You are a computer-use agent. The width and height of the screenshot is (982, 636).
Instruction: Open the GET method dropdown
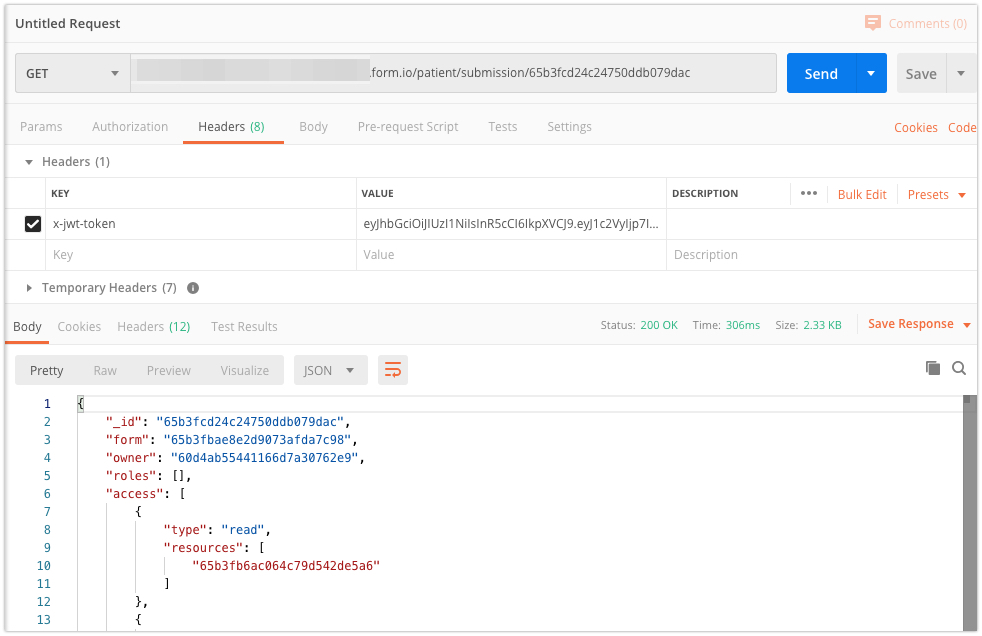pyautogui.click(x=72, y=73)
